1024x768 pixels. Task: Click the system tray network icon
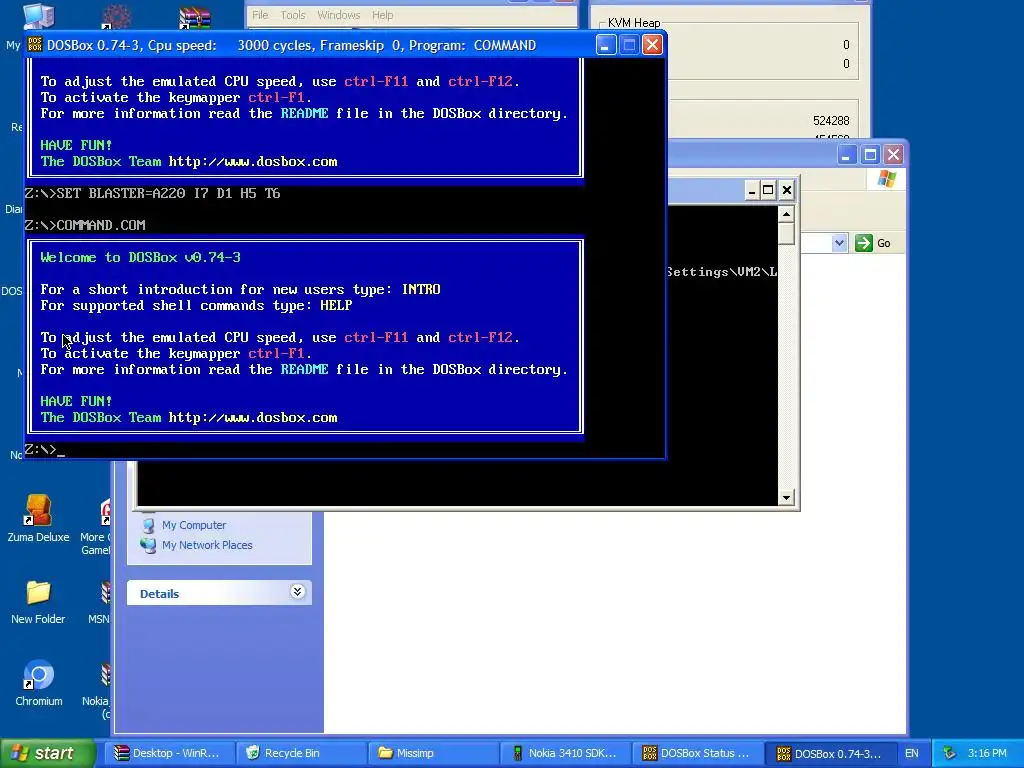point(949,753)
